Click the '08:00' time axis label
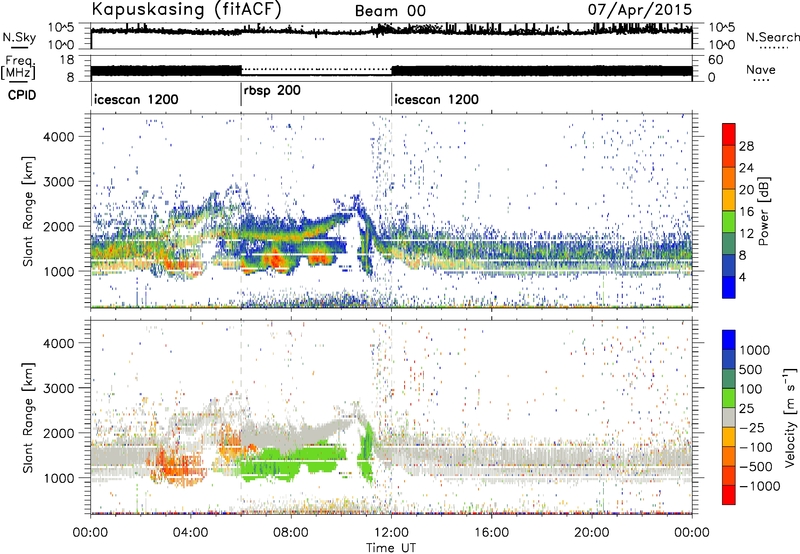 point(291,533)
